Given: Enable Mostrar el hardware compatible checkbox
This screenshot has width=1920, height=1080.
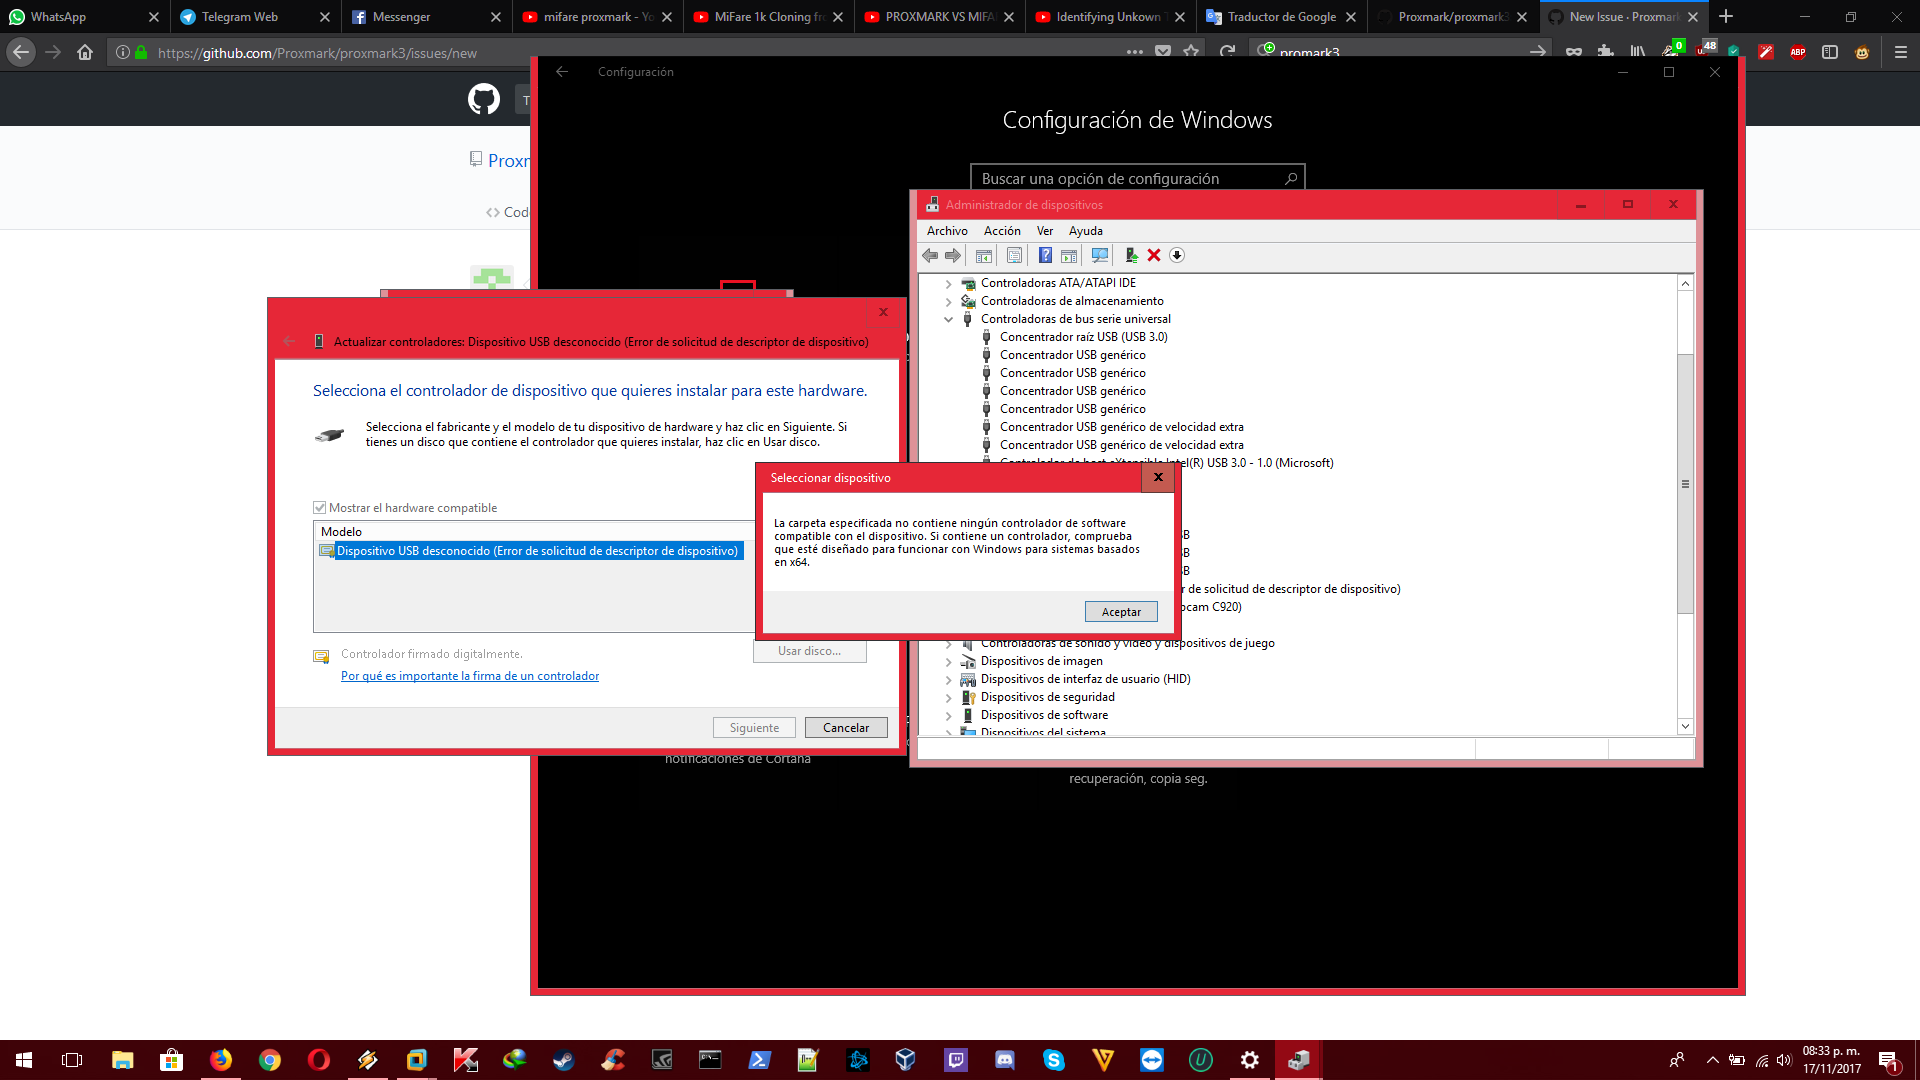Looking at the screenshot, I should (x=320, y=507).
